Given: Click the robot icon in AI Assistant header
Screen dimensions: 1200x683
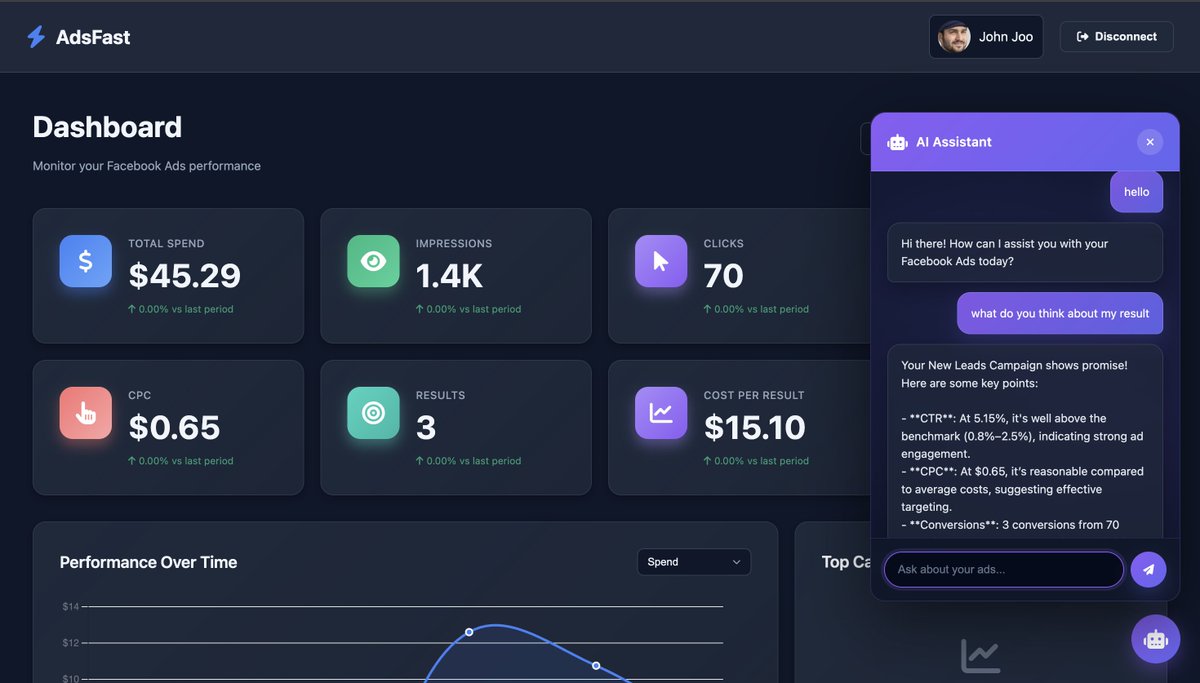Looking at the screenshot, I should [x=897, y=142].
